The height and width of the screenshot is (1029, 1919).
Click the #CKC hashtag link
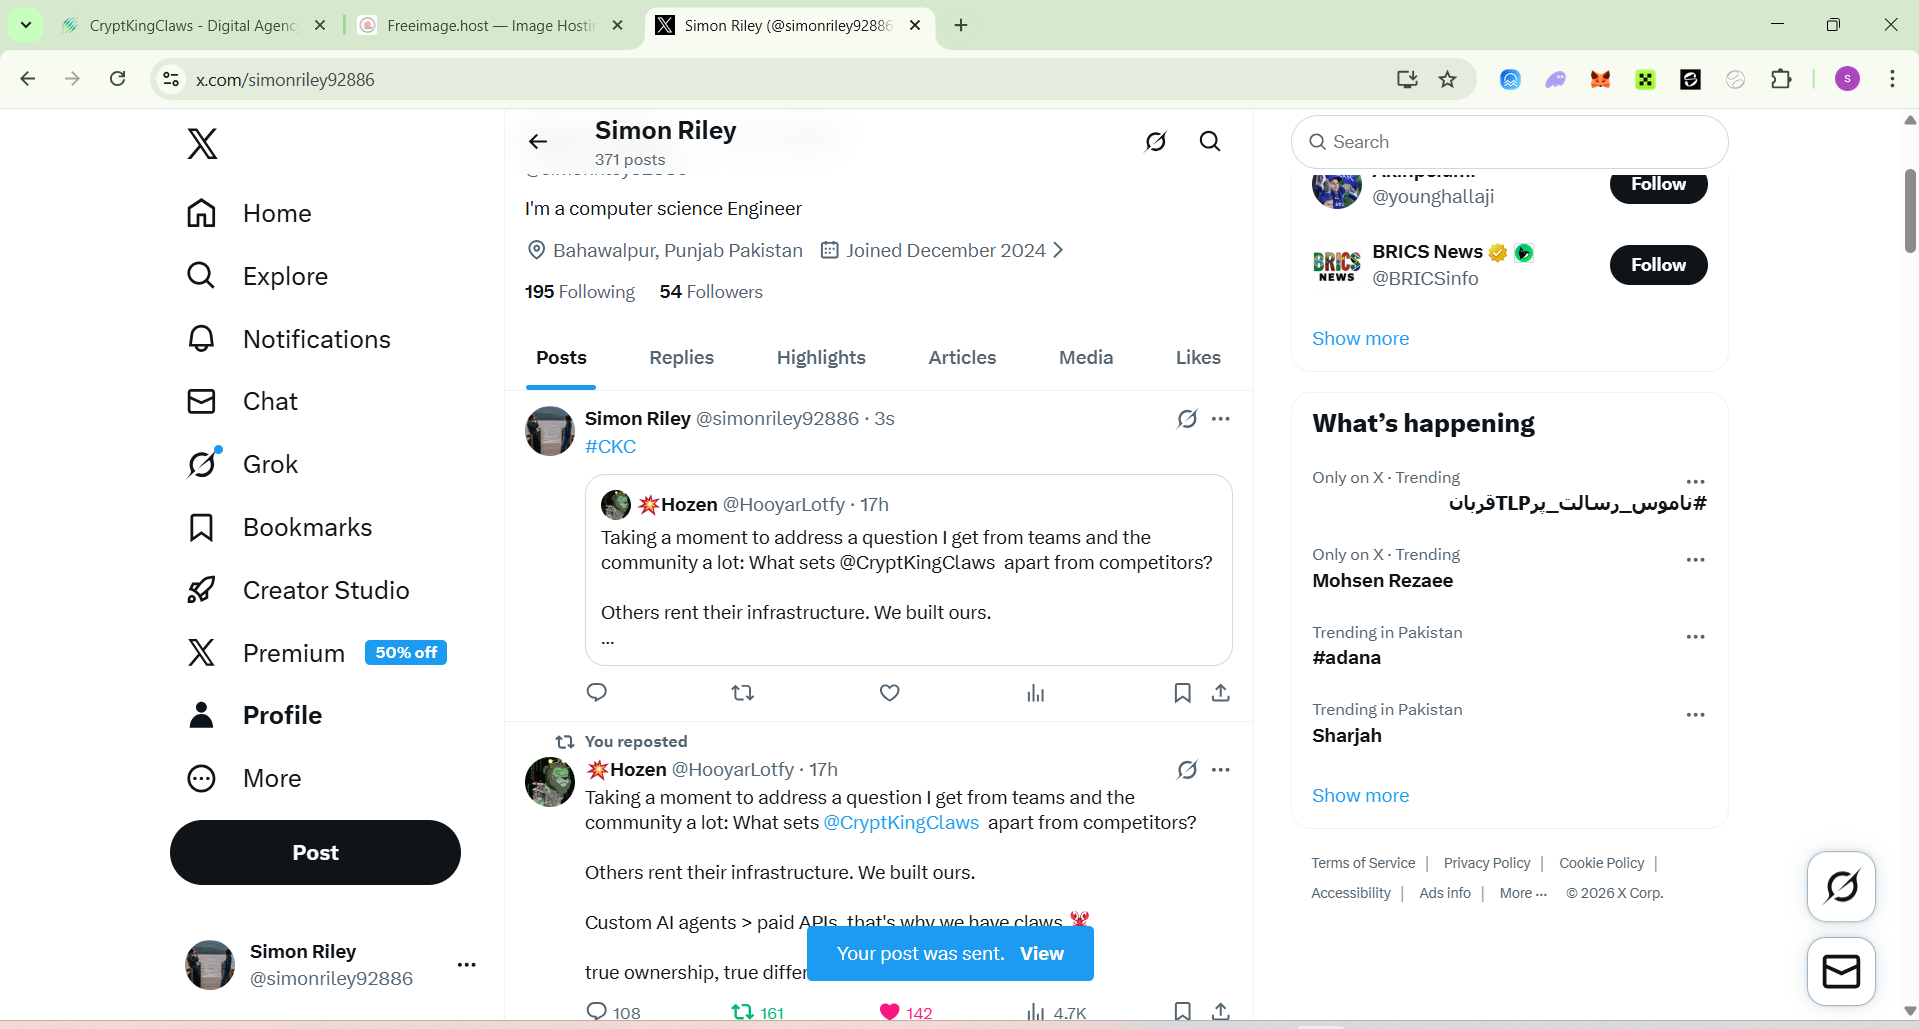click(x=610, y=447)
